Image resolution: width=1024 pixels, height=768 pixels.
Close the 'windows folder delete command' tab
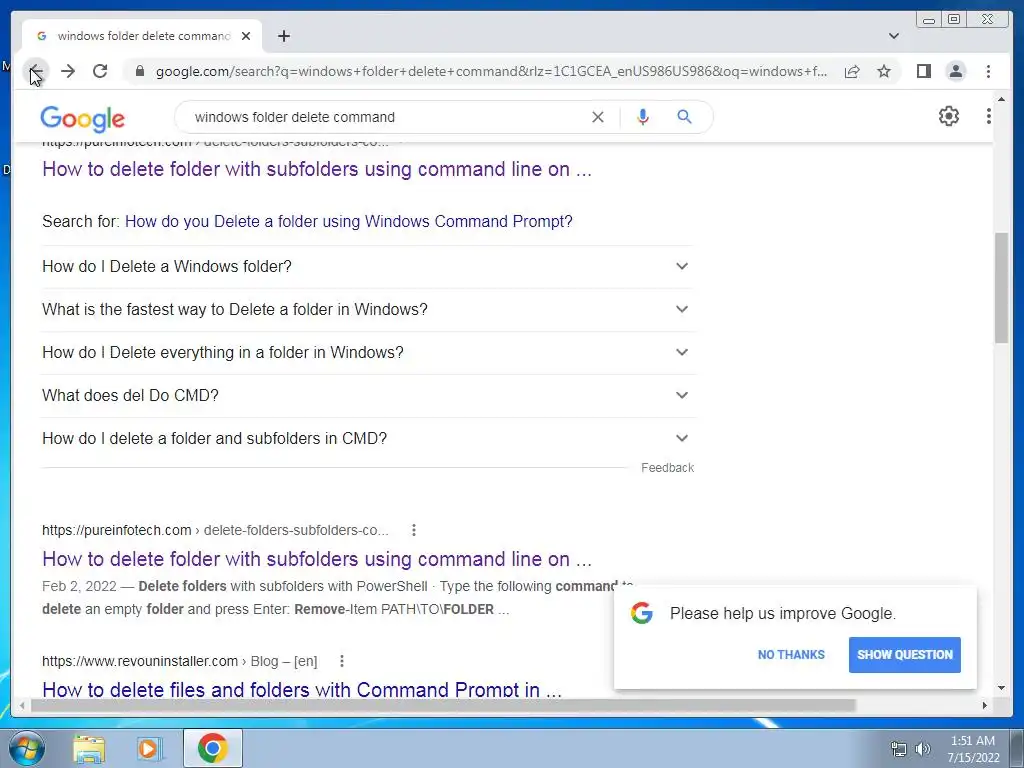(x=246, y=36)
